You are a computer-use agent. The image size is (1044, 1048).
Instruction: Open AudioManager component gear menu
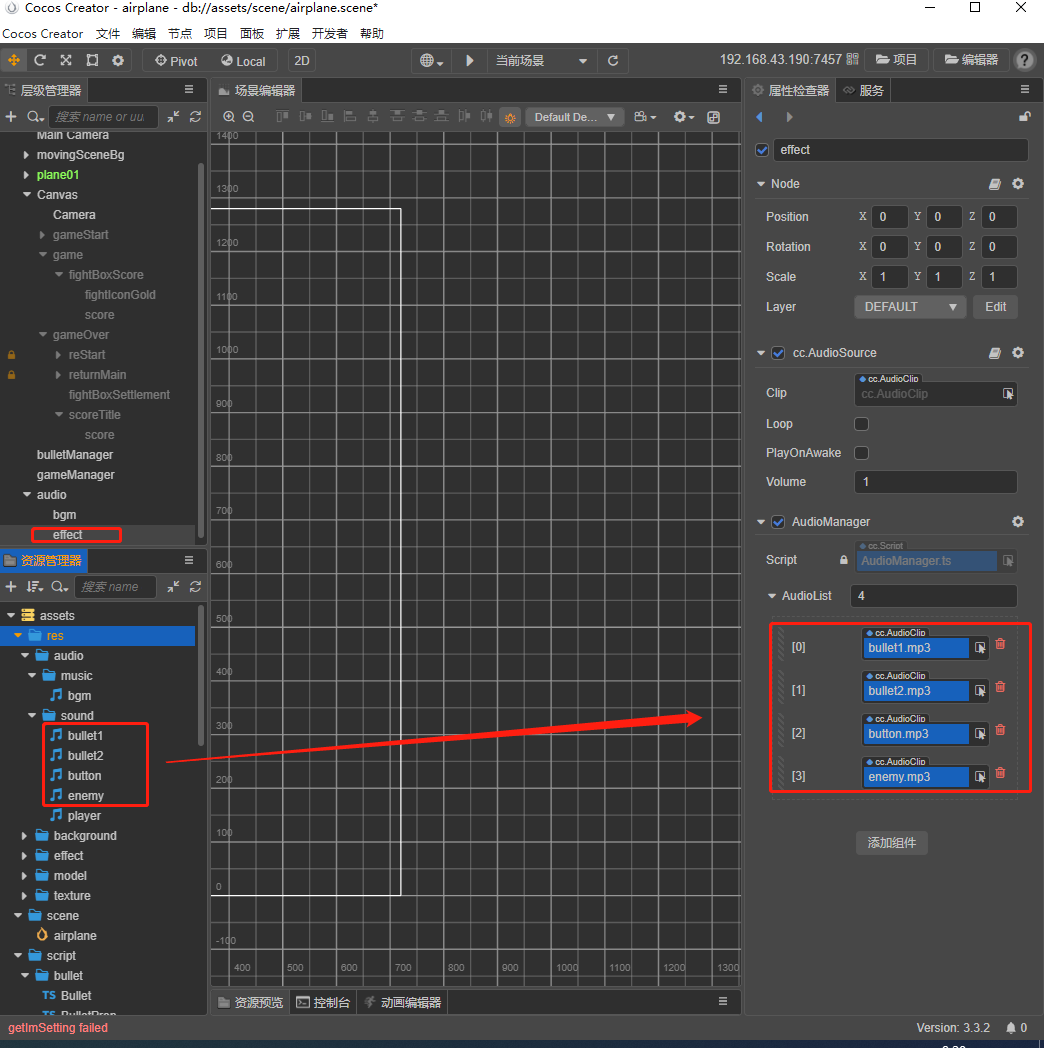click(x=1018, y=521)
